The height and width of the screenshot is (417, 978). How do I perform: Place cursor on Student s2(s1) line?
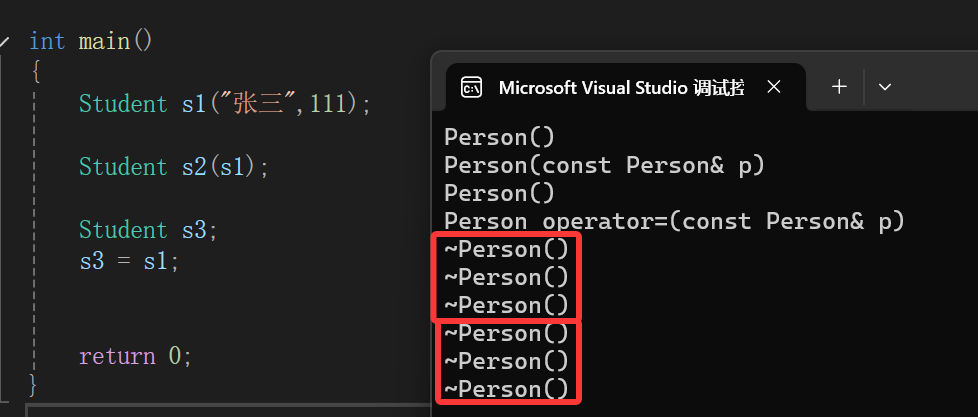tap(173, 167)
